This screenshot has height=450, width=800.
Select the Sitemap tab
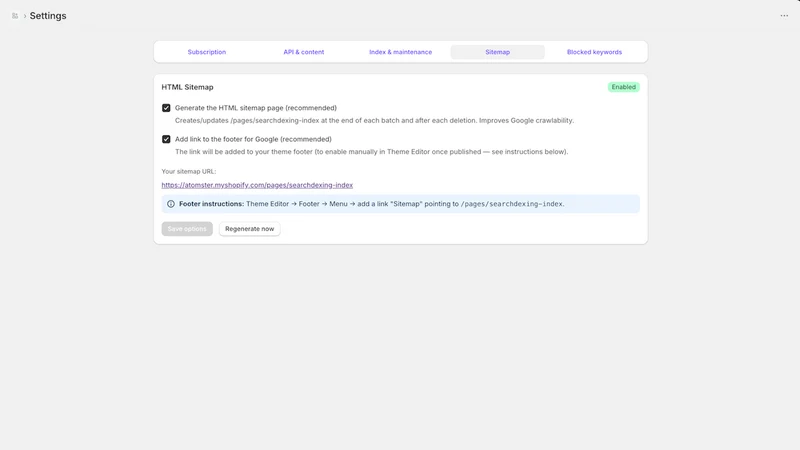tap(497, 52)
